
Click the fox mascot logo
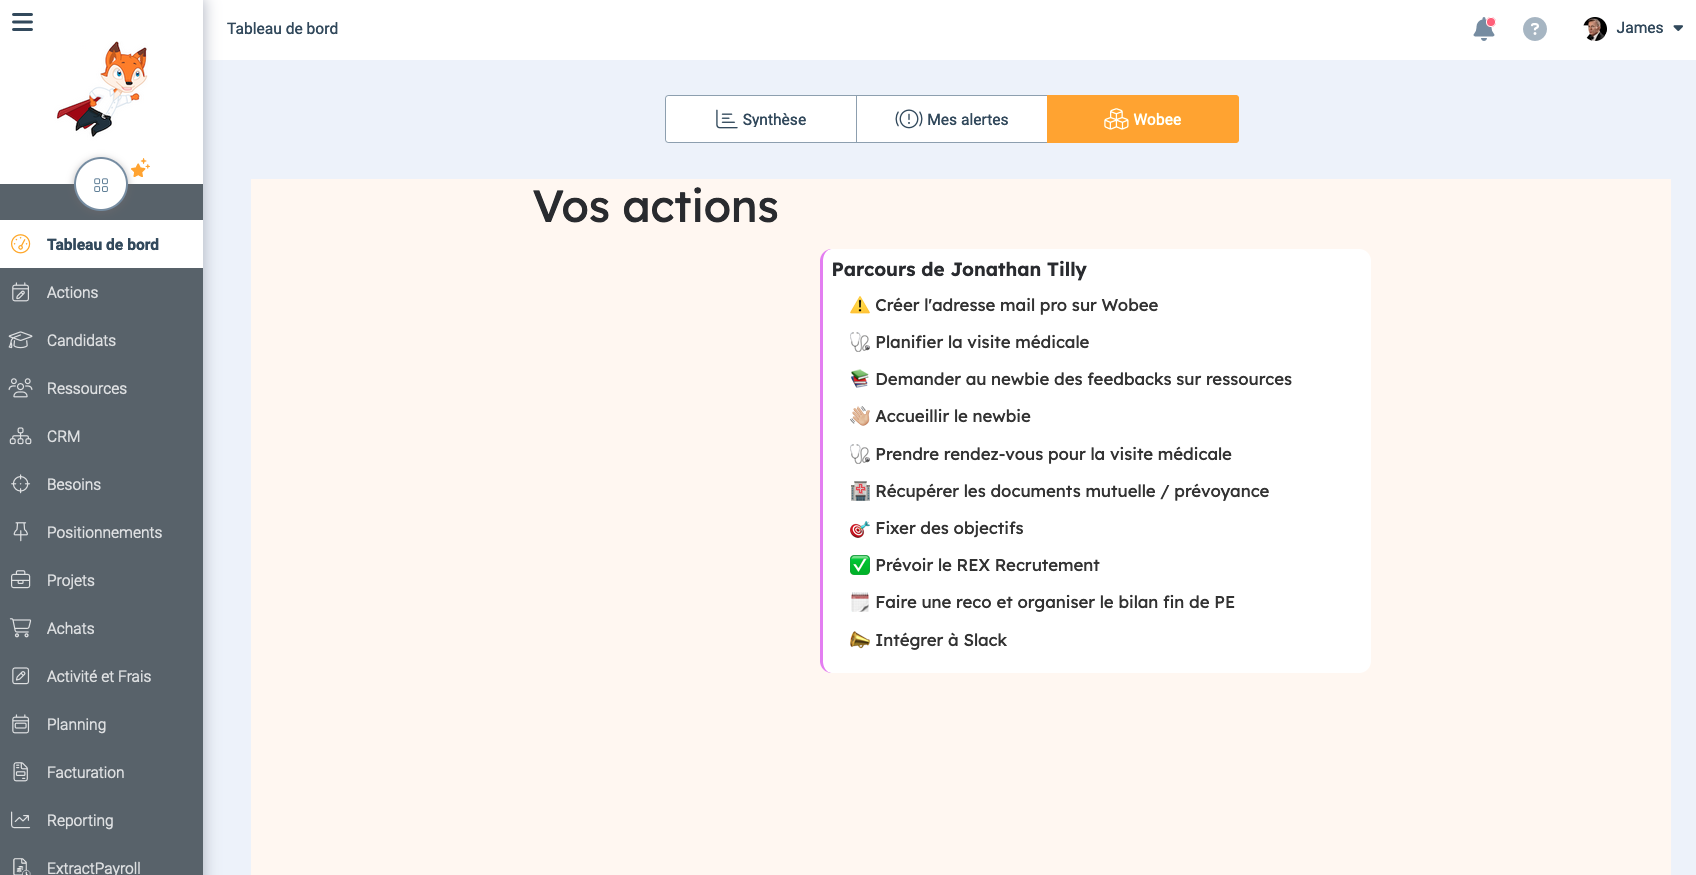(x=104, y=89)
